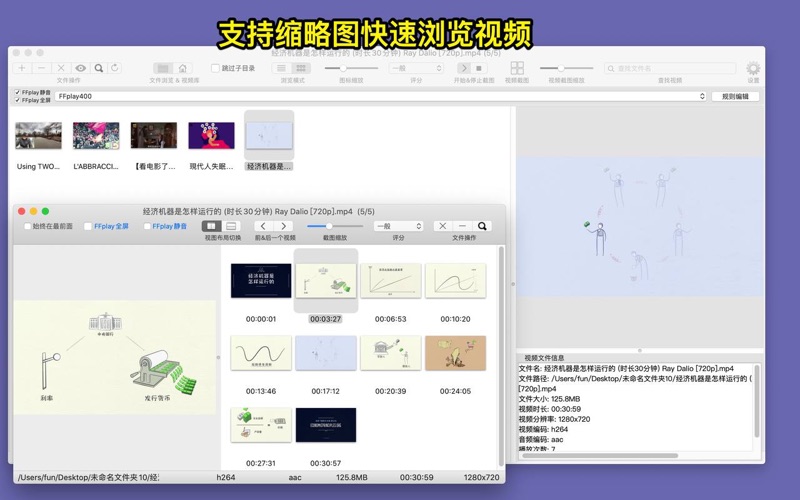The width and height of the screenshot is (800, 500).
Task: Click the refresh arrow icon in main toolbar
Action: click(x=115, y=68)
